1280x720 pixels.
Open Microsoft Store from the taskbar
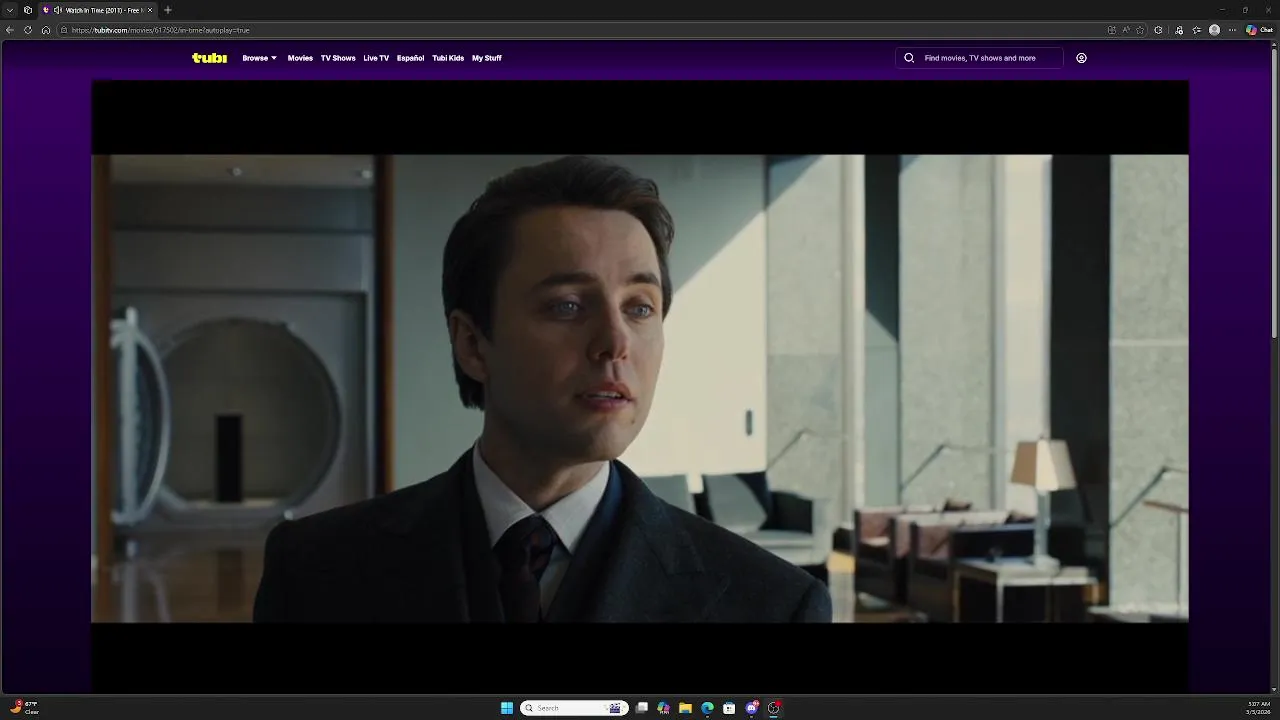(x=729, y=708)
